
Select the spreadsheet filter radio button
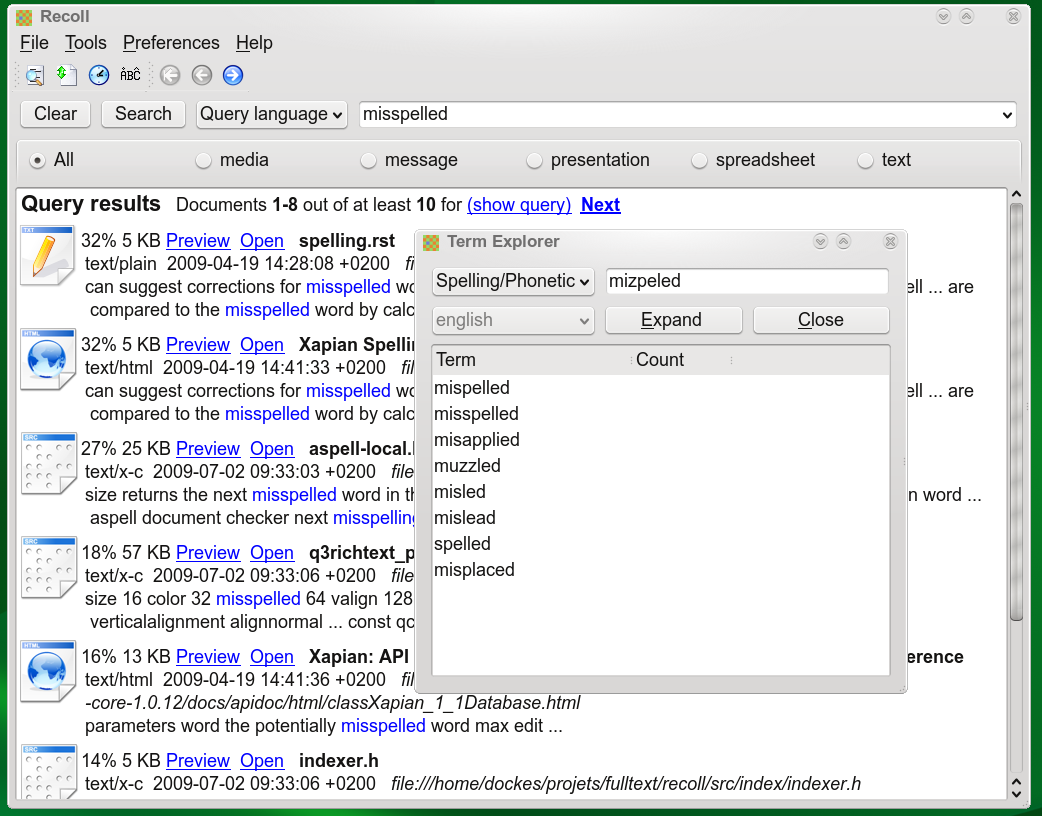[698, 160]
